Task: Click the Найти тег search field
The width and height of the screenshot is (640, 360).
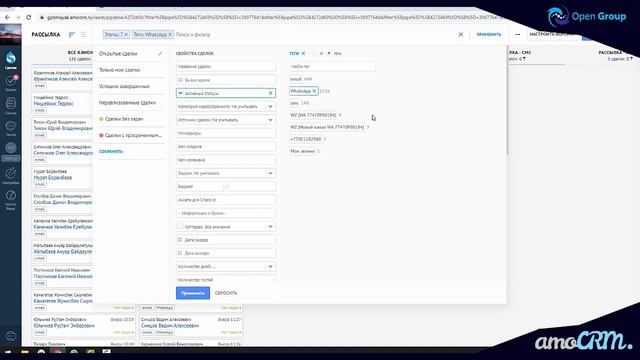Action: pos(332,67)
